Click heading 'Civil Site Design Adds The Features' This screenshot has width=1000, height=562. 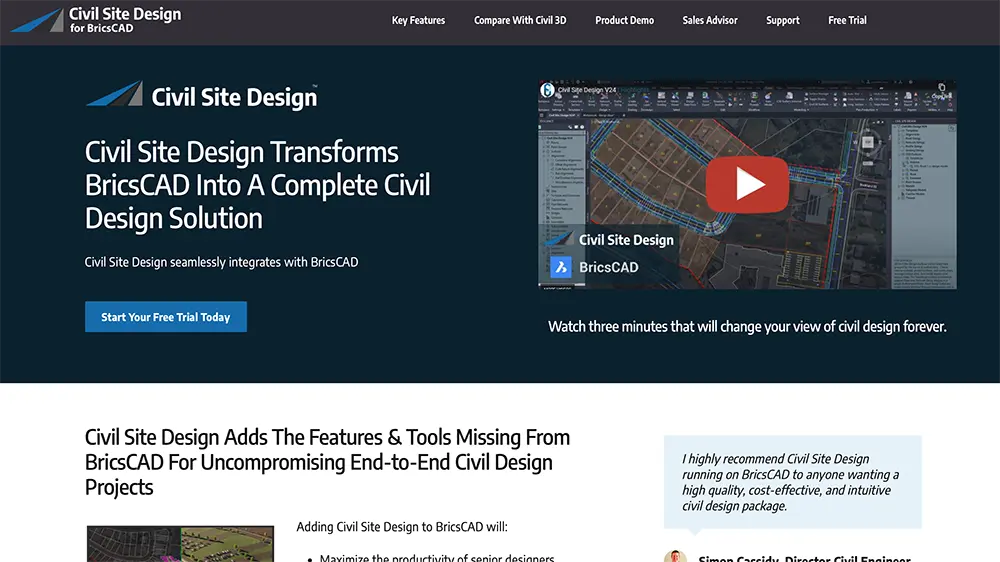click(327, 462)
